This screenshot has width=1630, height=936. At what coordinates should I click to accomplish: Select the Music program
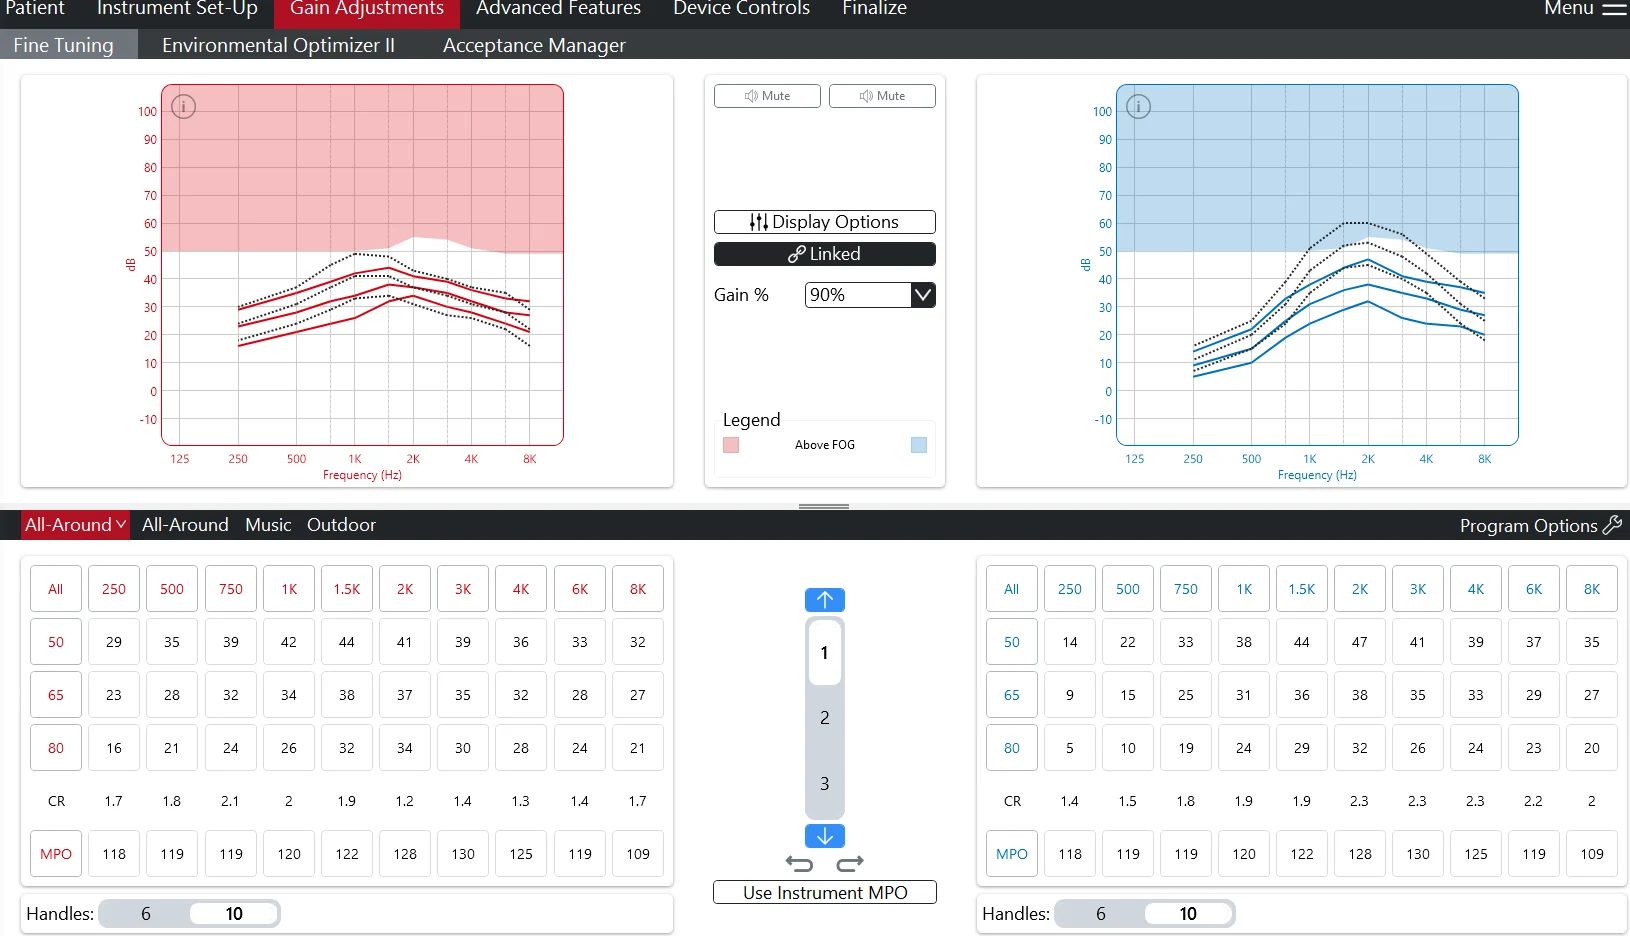coord(268,525)
